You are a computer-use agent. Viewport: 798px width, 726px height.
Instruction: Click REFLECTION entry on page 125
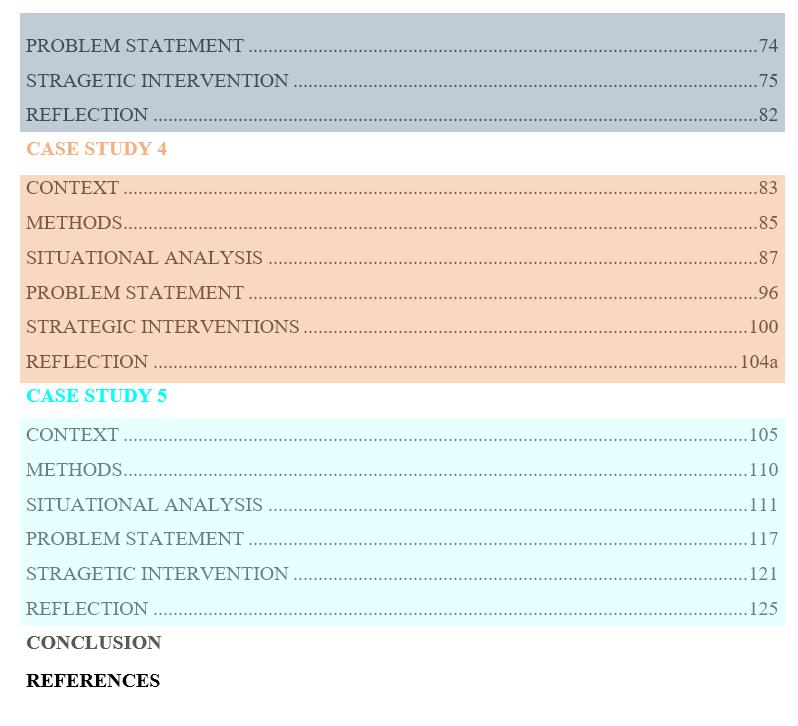(87, 609)
